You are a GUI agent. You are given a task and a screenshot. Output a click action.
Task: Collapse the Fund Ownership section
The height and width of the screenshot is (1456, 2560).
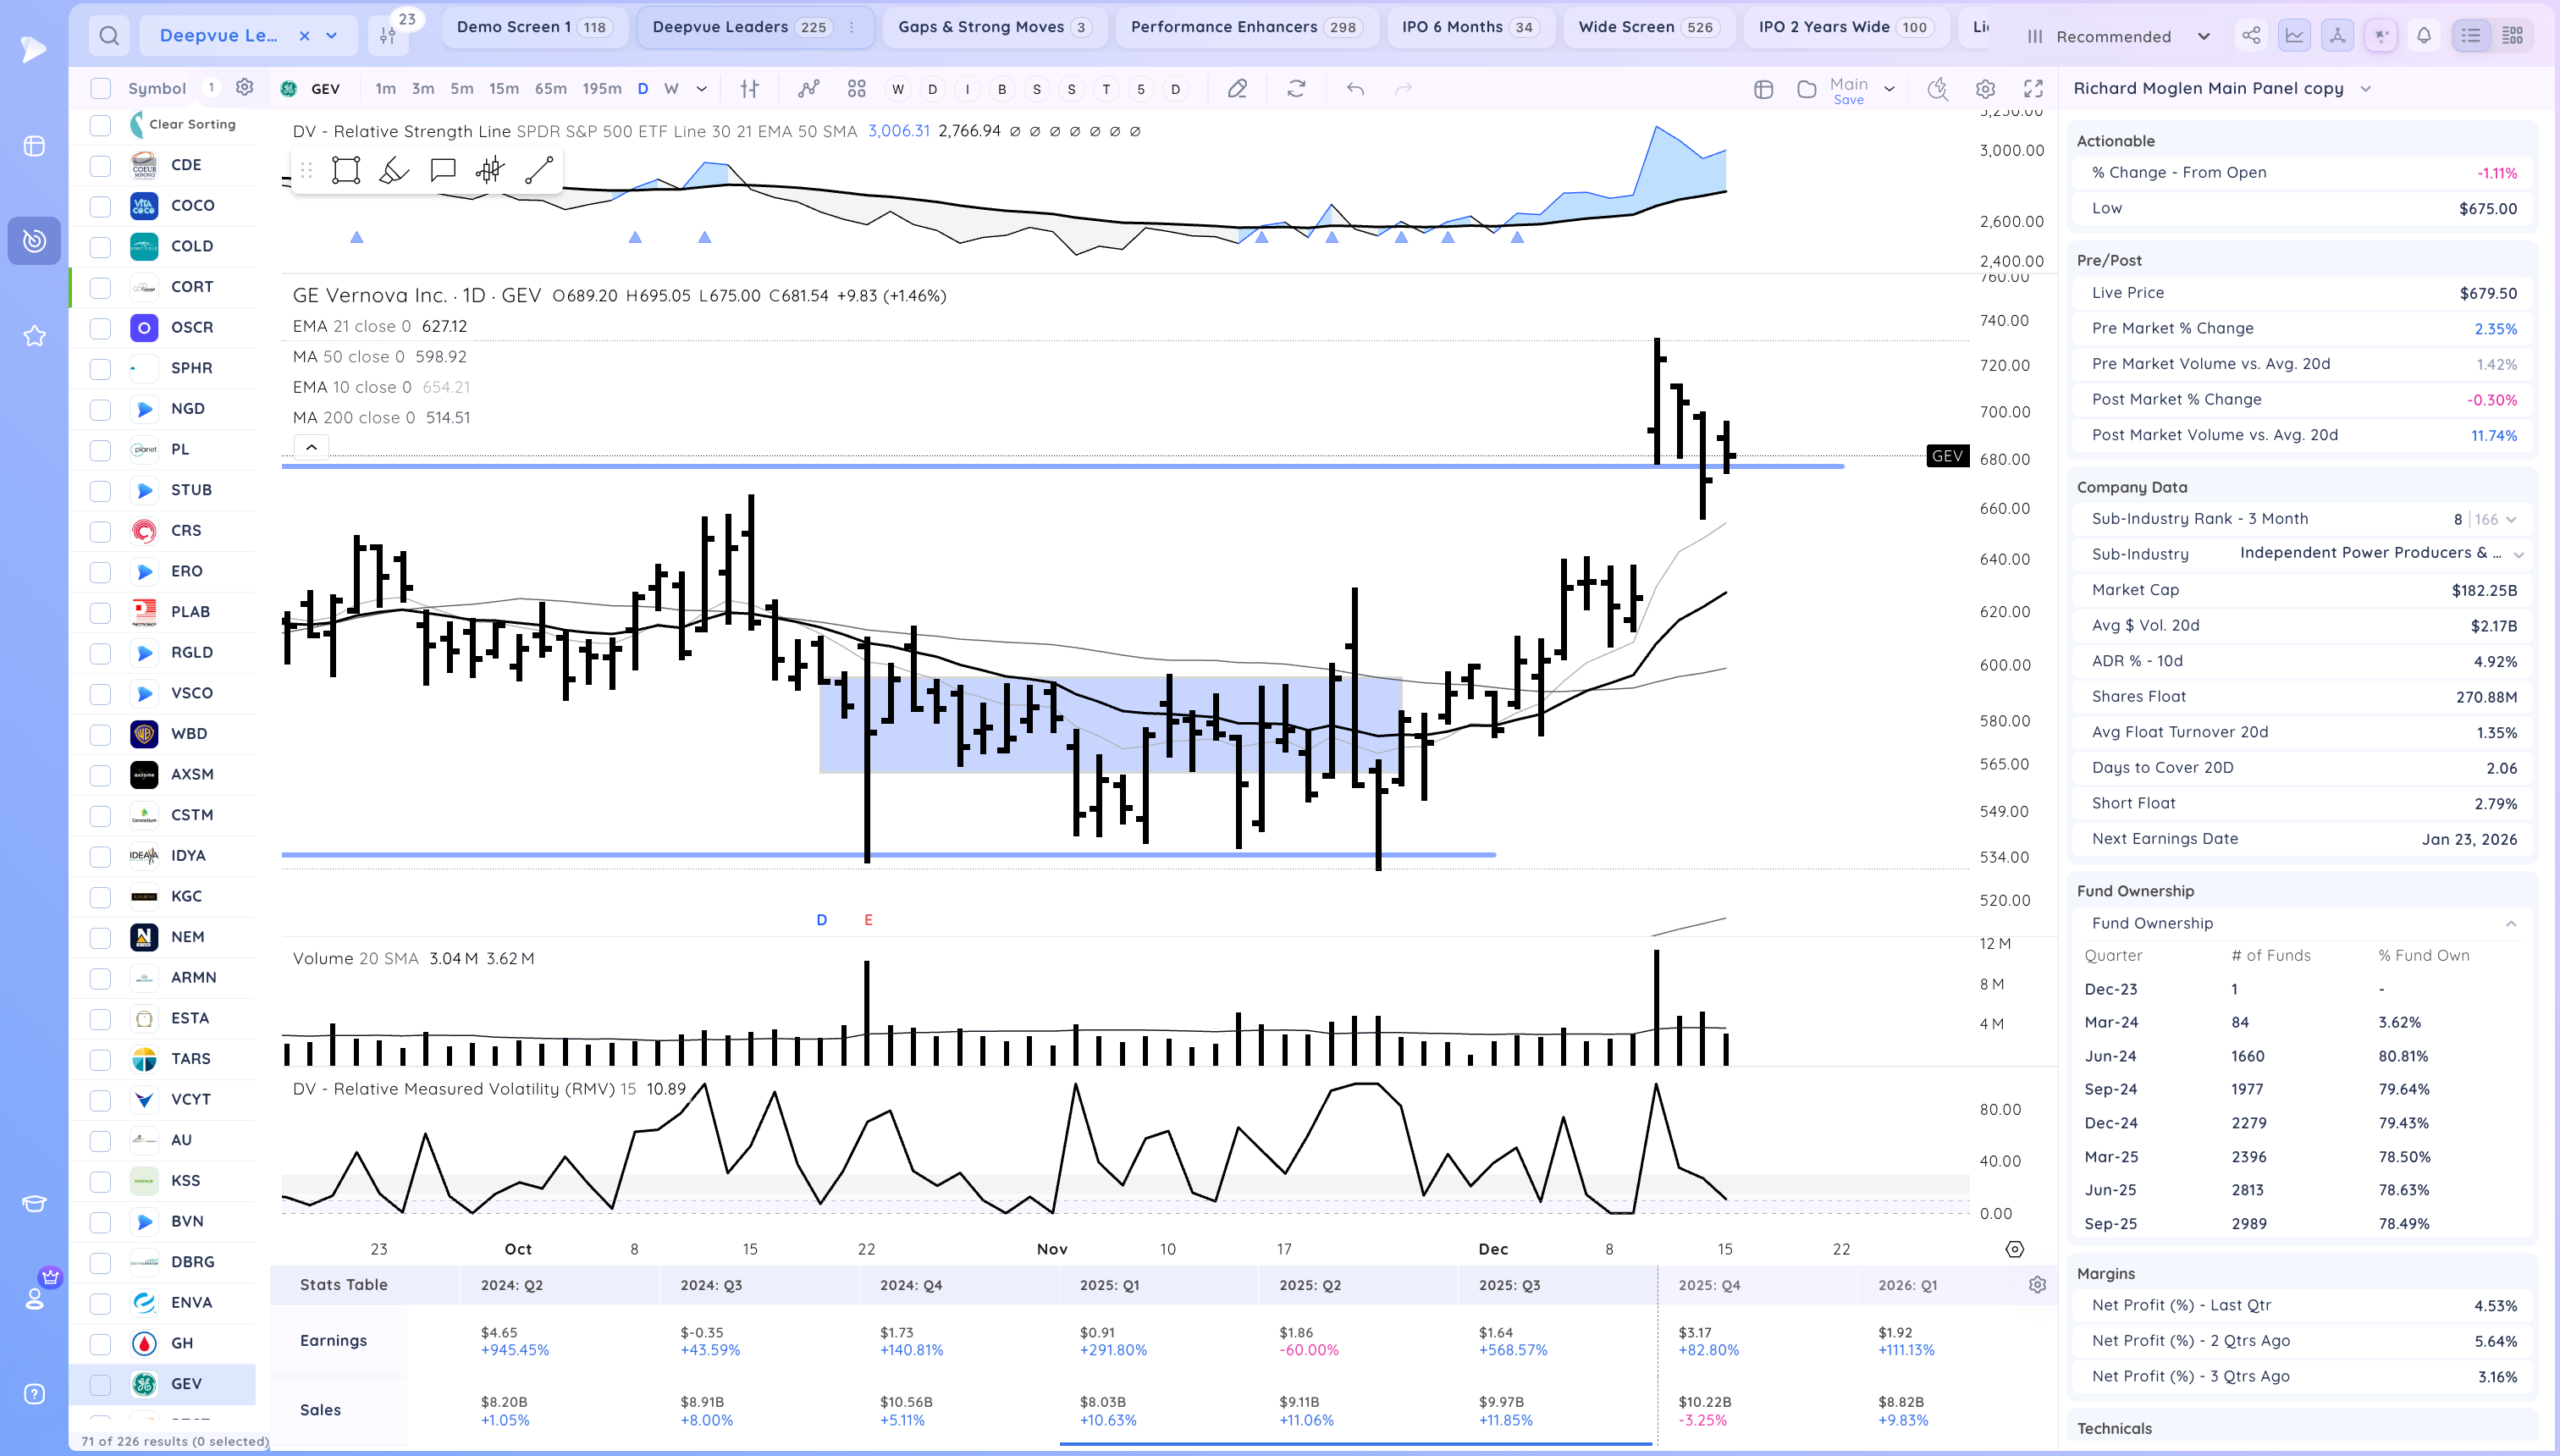click(x=2510, y=923)
